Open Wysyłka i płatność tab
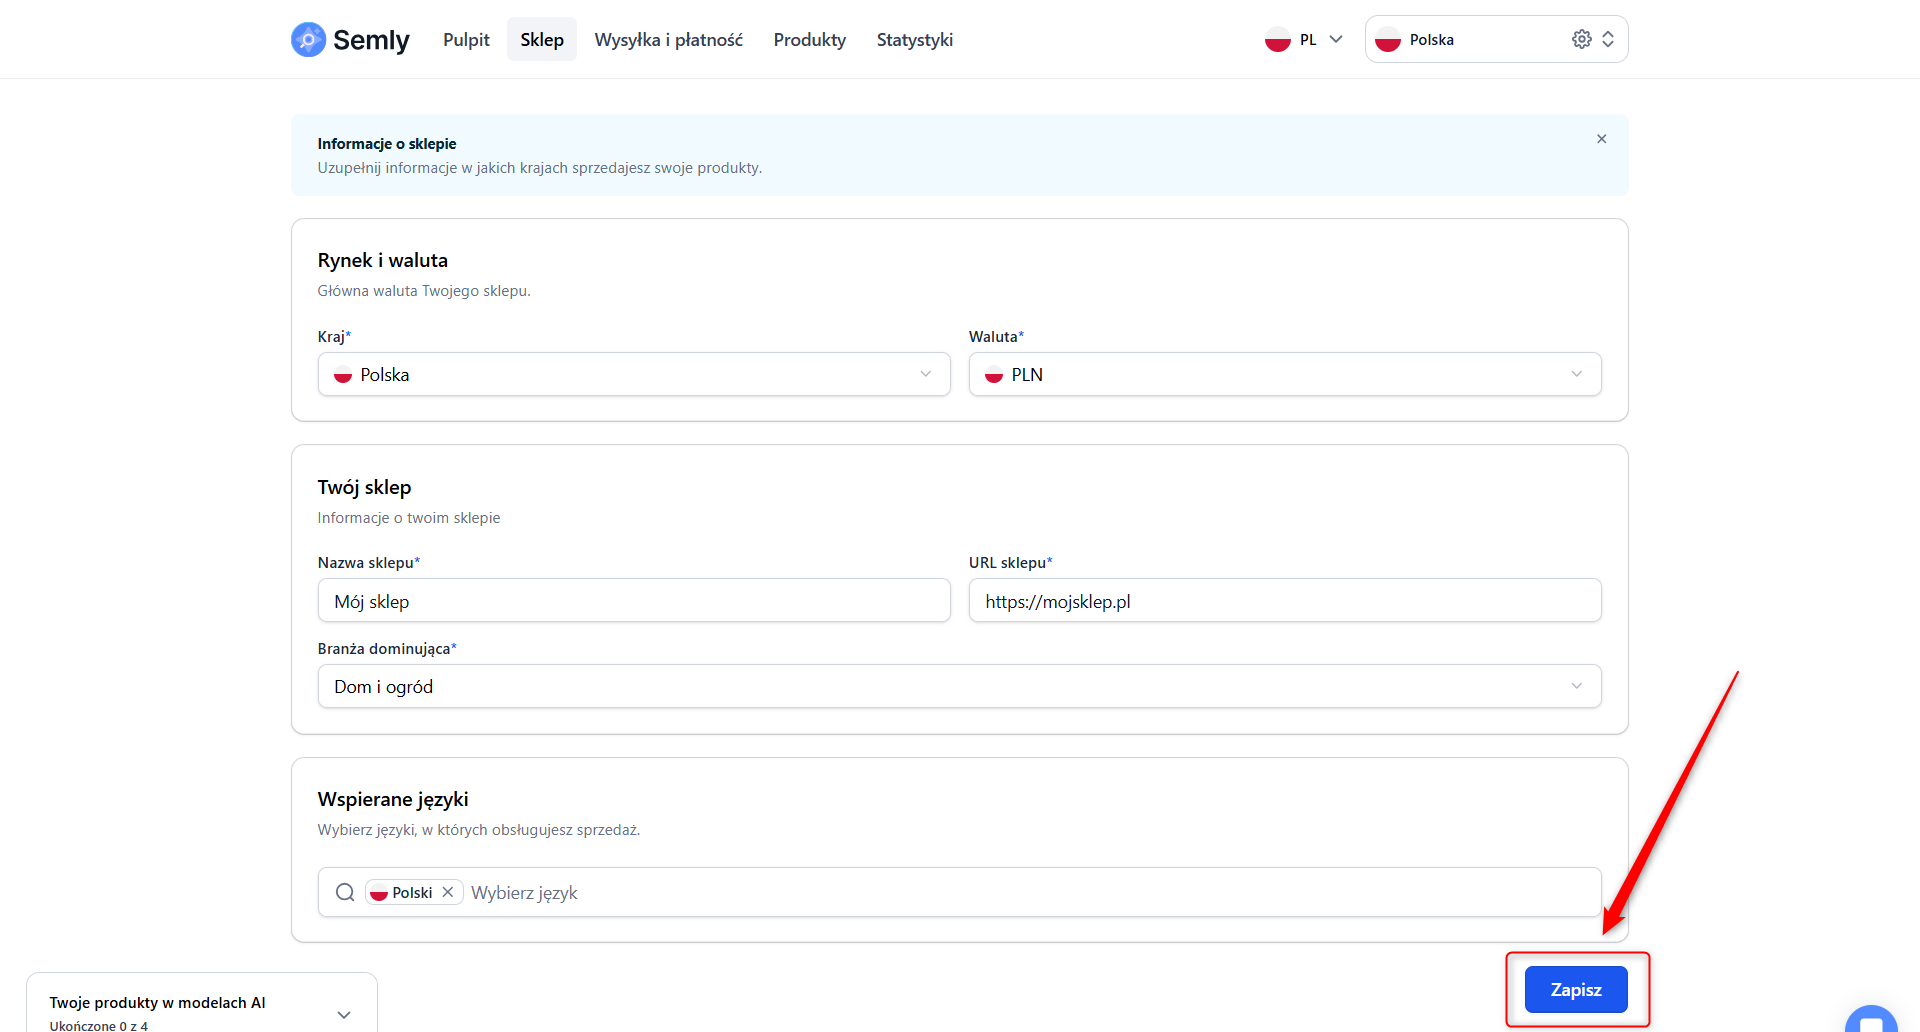Viewport: 1920px width, 1032px height. pyautogui.click(x=669, y=40)
